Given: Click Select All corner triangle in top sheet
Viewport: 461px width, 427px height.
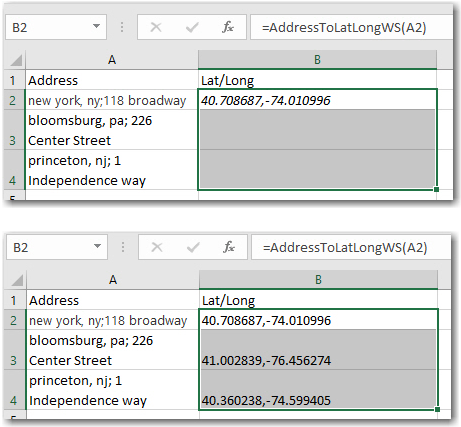Looking at the screenshot, I should (16, 60).
